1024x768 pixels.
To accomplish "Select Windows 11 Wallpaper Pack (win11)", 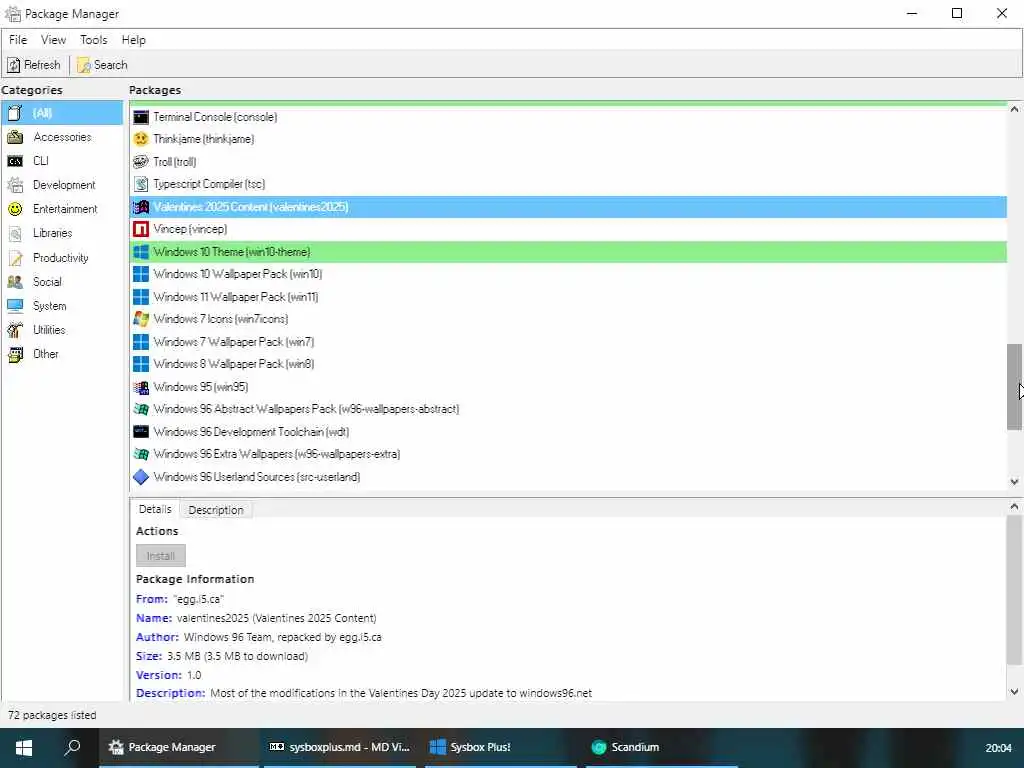I will pyautogui.click(x=568, y=296).
